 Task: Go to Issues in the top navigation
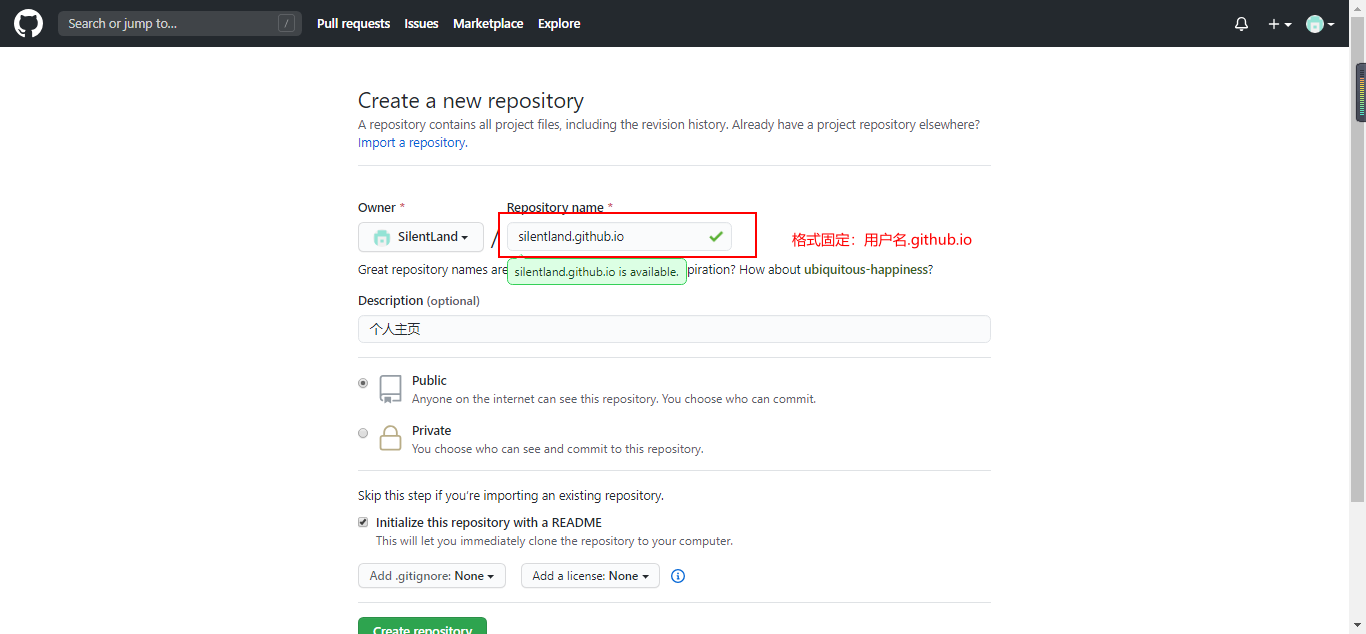click(421, 24)
